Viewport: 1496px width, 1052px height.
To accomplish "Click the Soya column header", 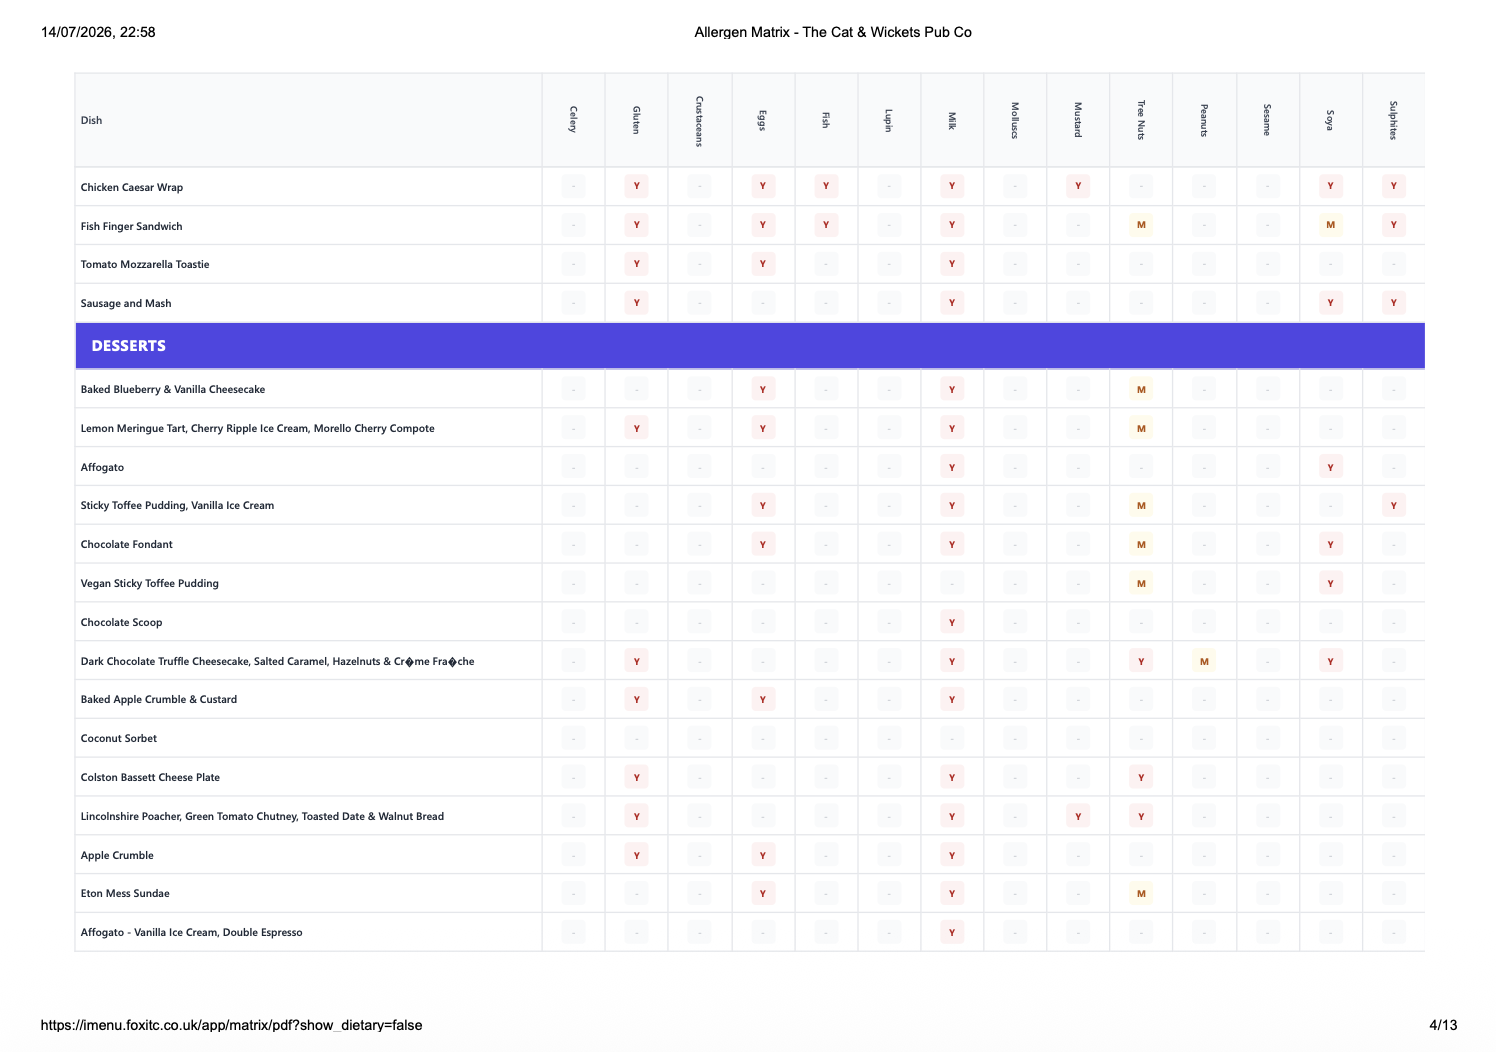I will point(1330,120).
